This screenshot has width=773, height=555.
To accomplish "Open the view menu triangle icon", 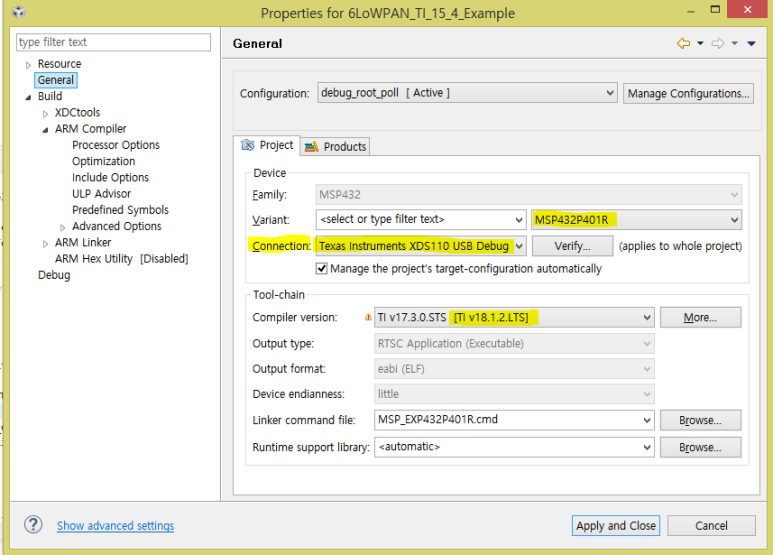I will [751, 43].
